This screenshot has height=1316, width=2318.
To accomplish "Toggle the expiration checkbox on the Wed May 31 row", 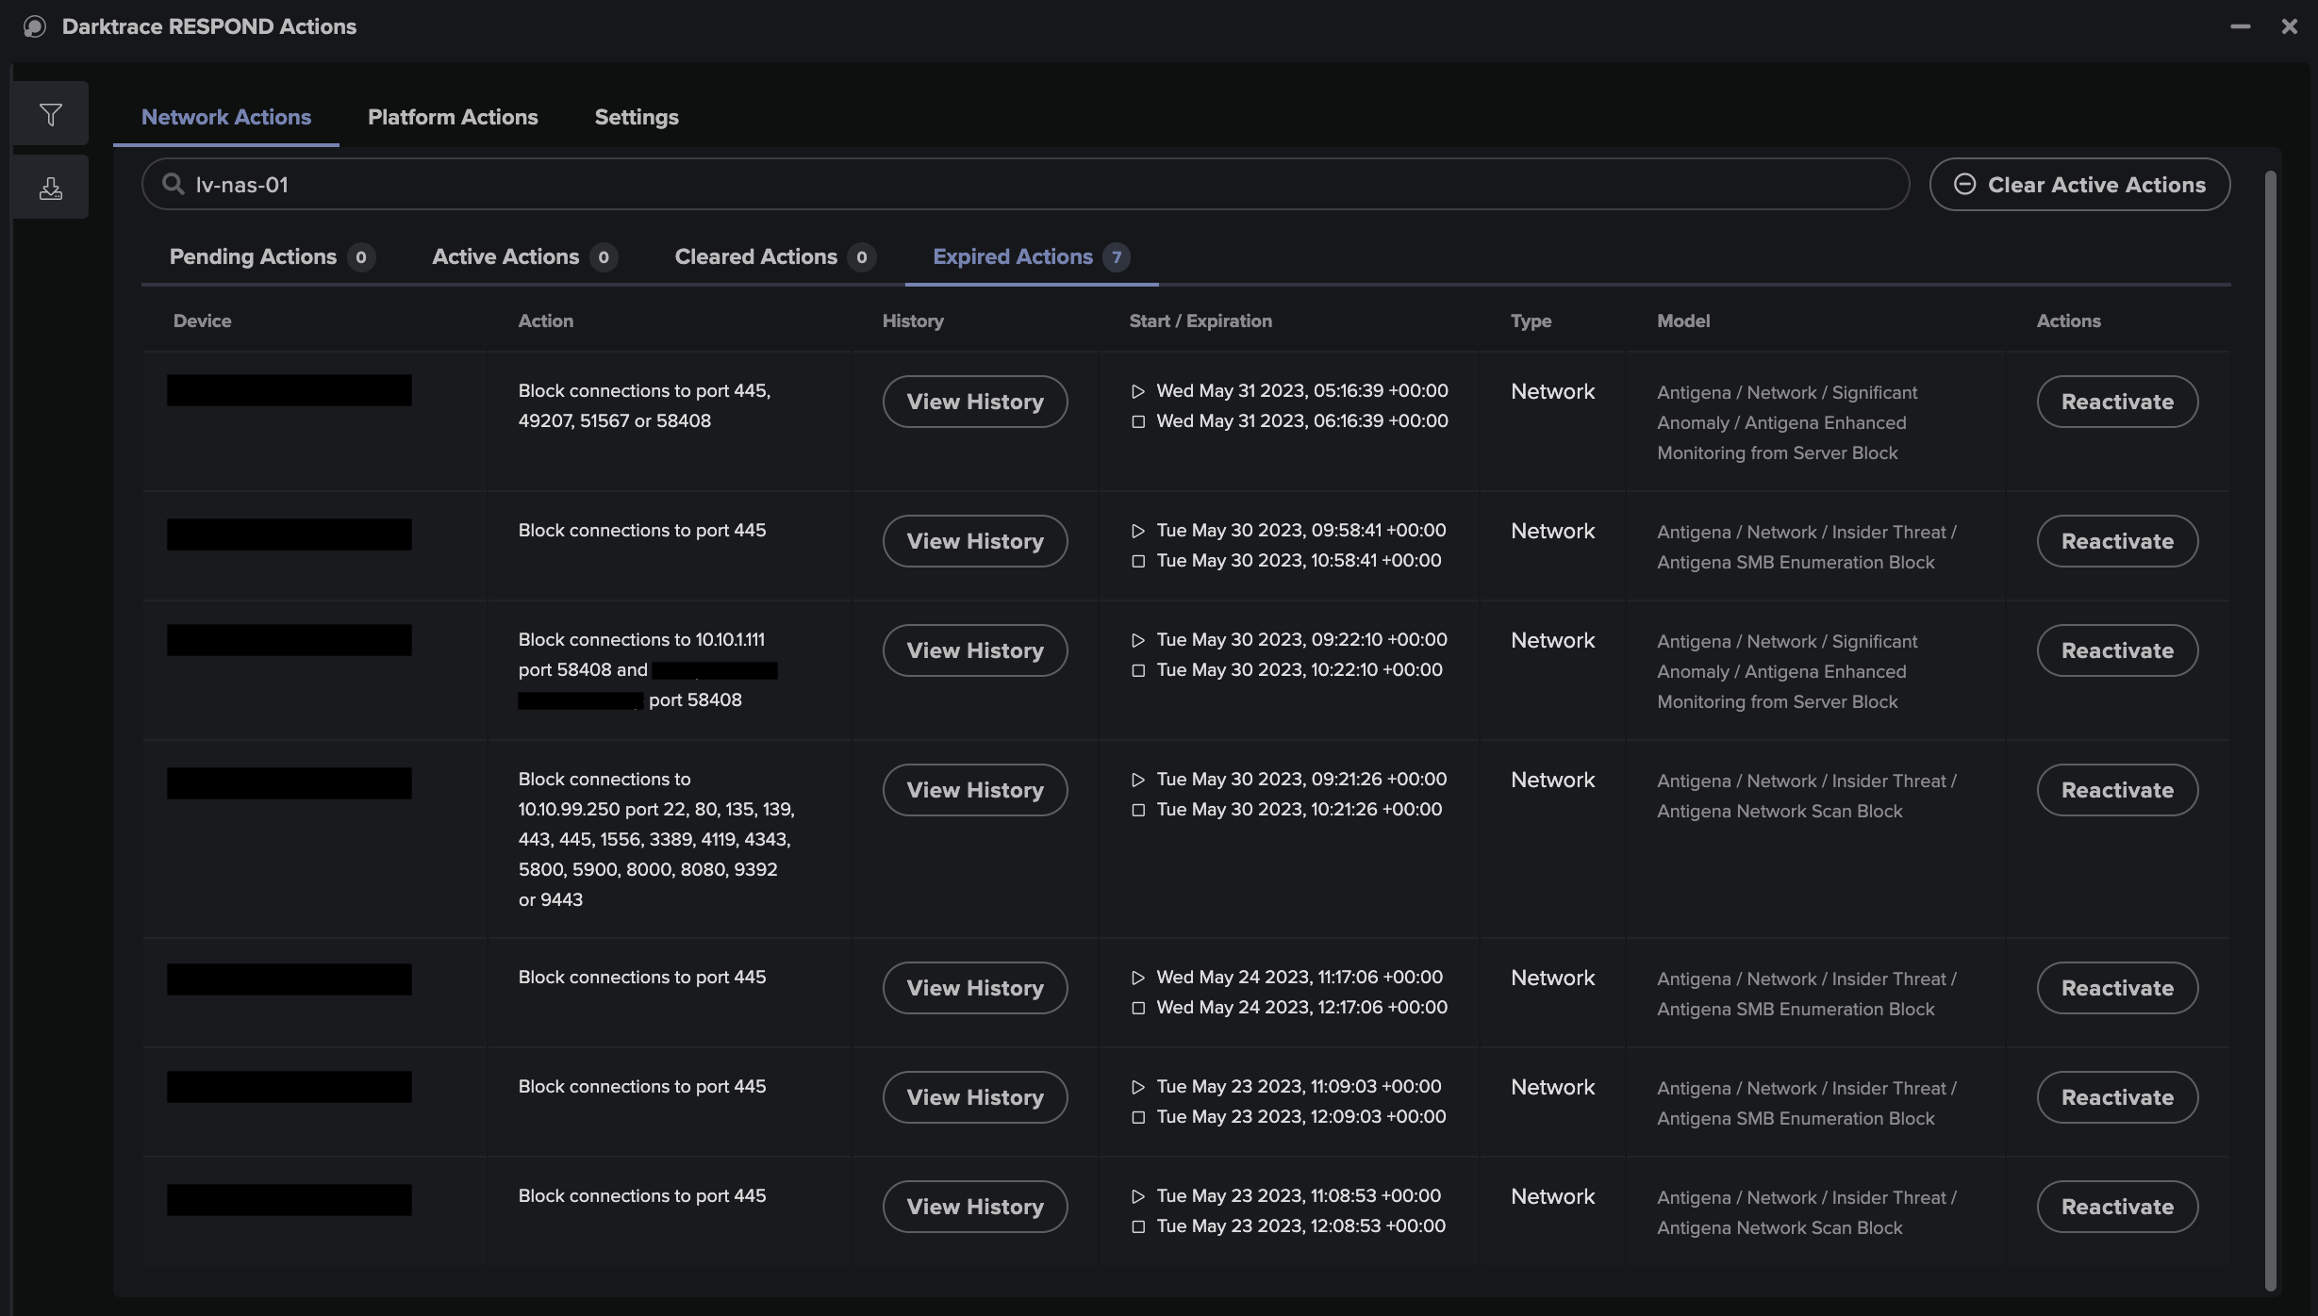I will coord(1137,422).
